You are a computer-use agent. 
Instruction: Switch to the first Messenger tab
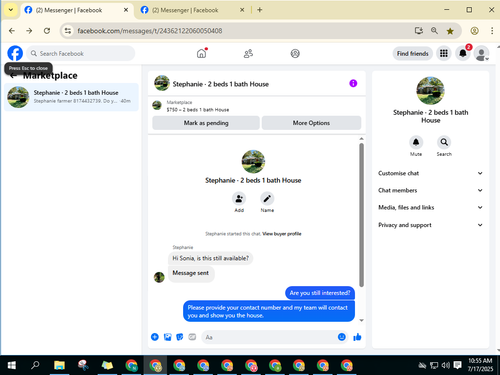click(x=76, y=10)
